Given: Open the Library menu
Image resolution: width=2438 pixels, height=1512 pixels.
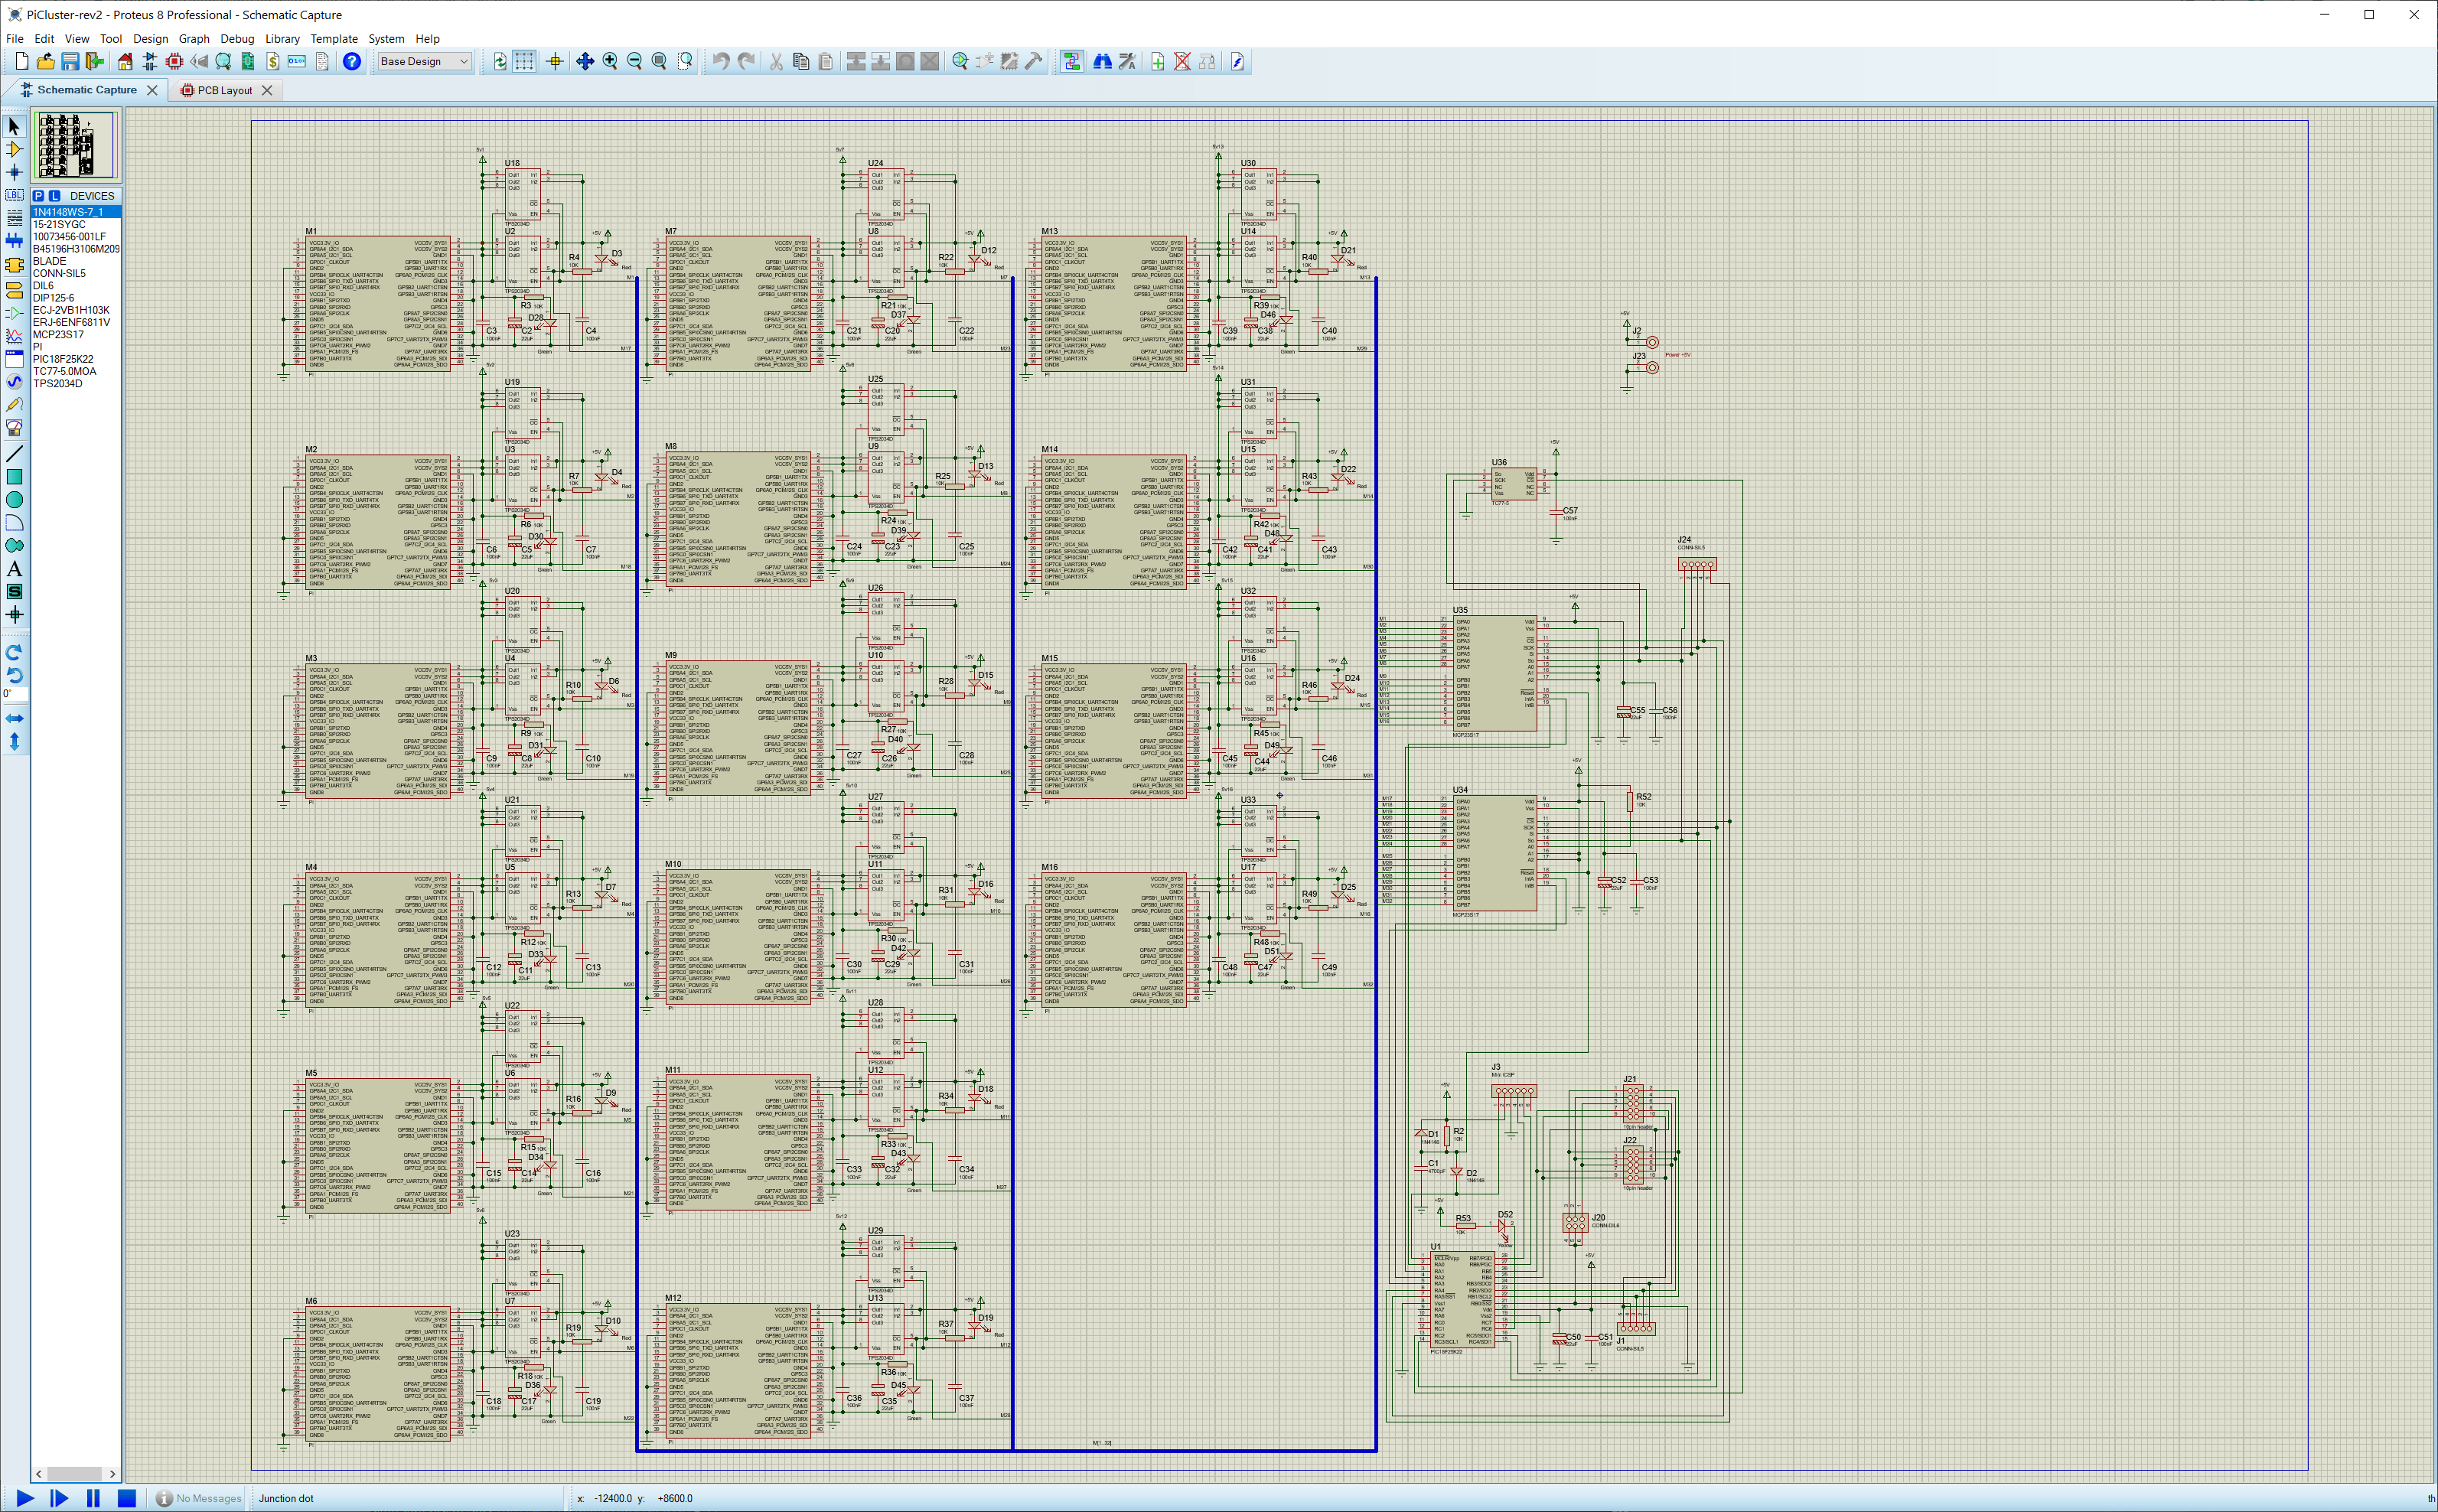Looking at the screenshot, I should pyautogui.click(x=282, y=39).
